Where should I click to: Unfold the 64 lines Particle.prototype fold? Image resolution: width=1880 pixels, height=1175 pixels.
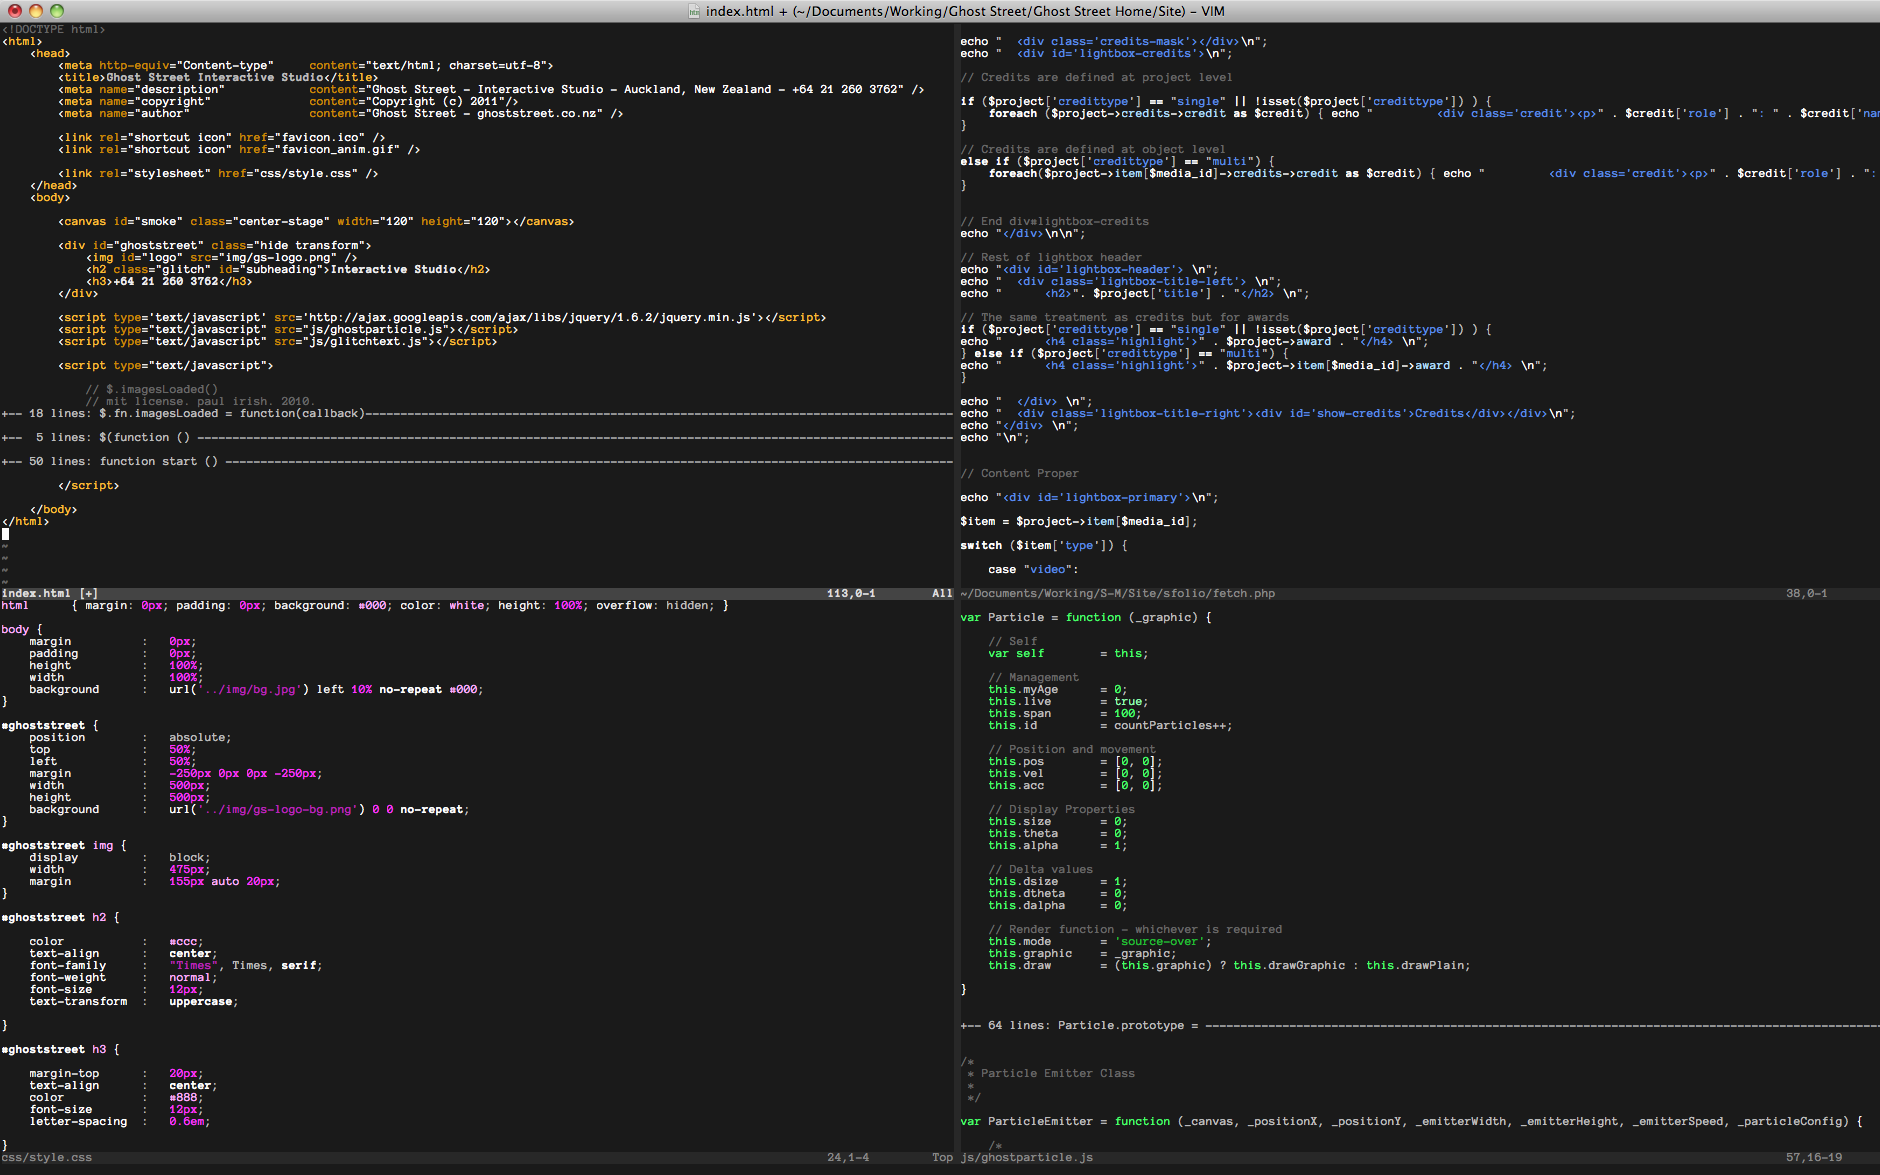(x=1420, y=1025)
